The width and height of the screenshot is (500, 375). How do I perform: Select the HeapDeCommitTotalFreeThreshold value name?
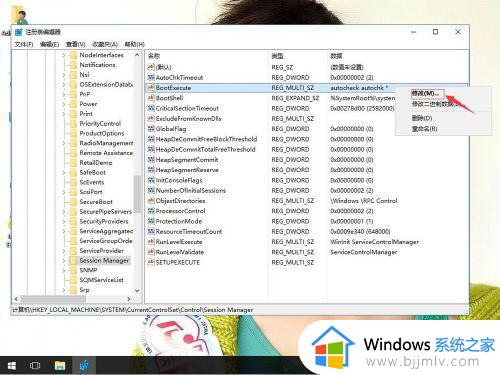pyautogui.click(x=206, y=150)
